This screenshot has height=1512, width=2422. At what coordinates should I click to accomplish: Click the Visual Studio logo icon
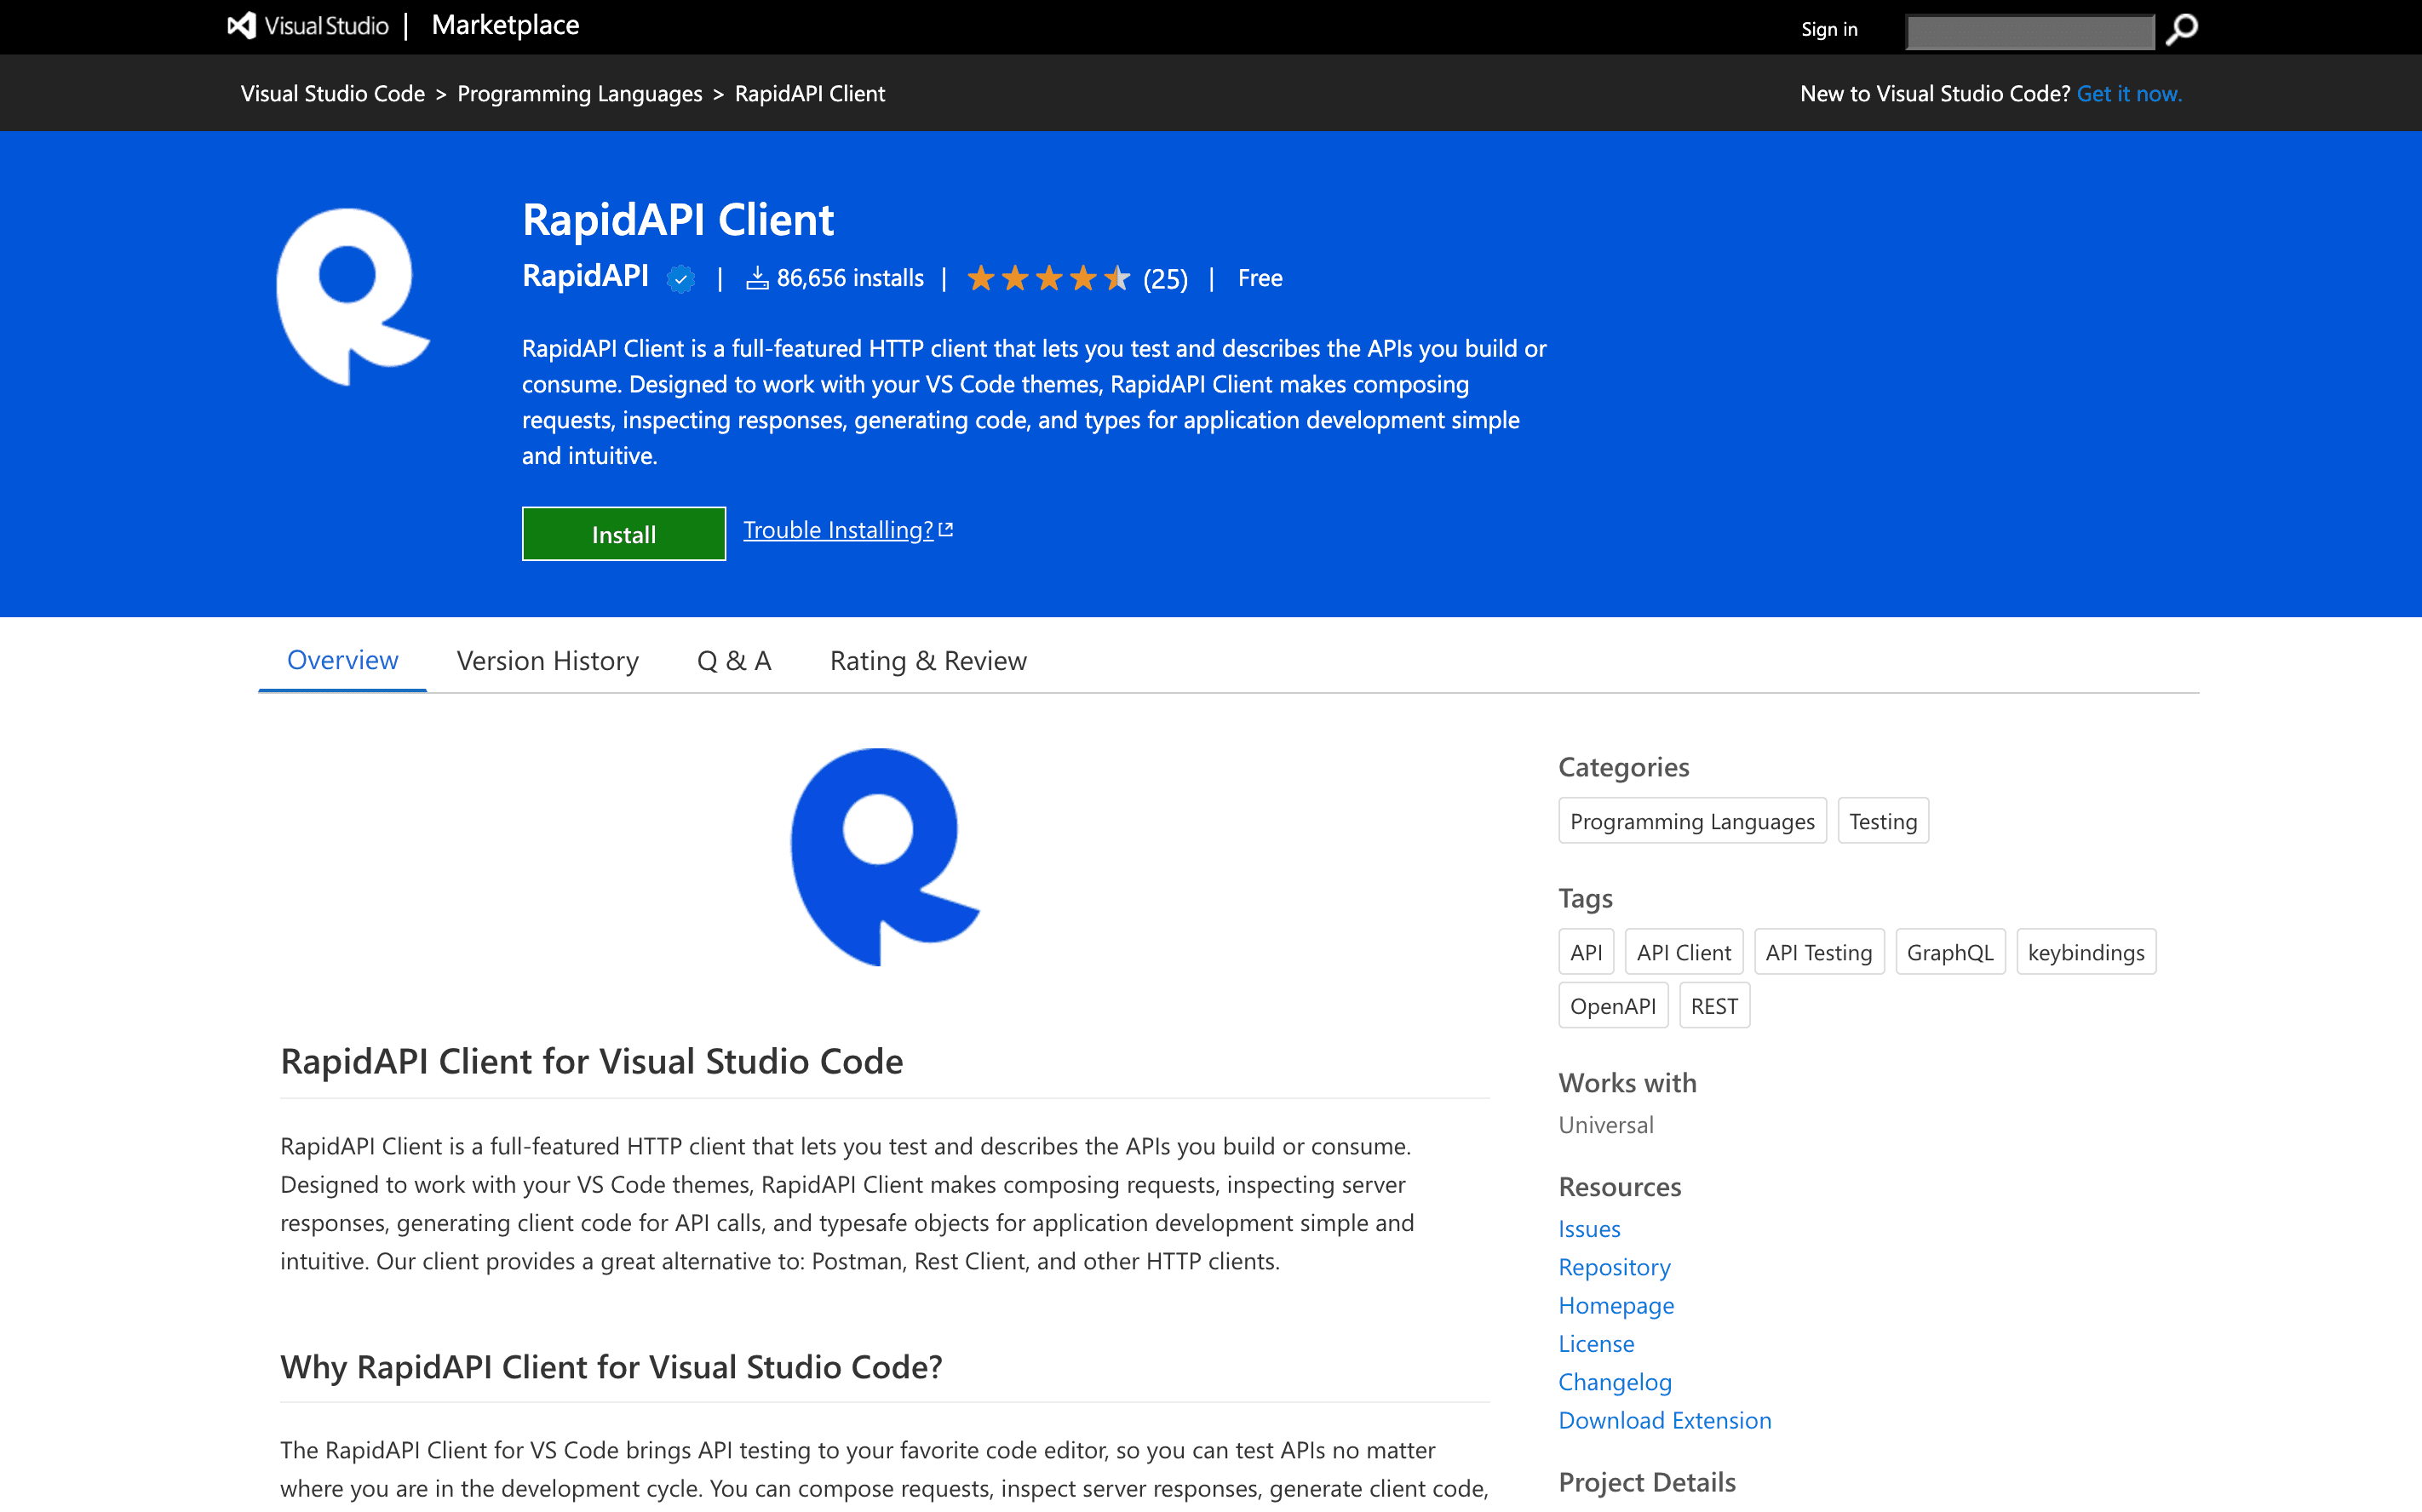click(241, 26)
